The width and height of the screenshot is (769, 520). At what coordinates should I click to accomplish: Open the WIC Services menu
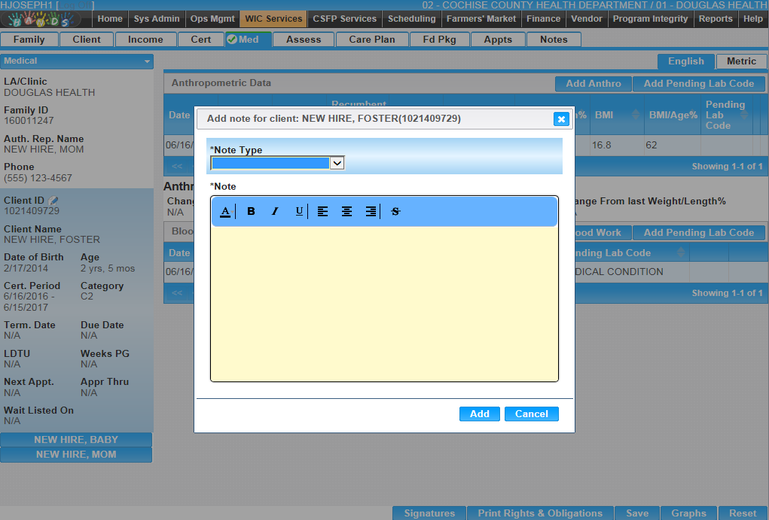(273, 19)
